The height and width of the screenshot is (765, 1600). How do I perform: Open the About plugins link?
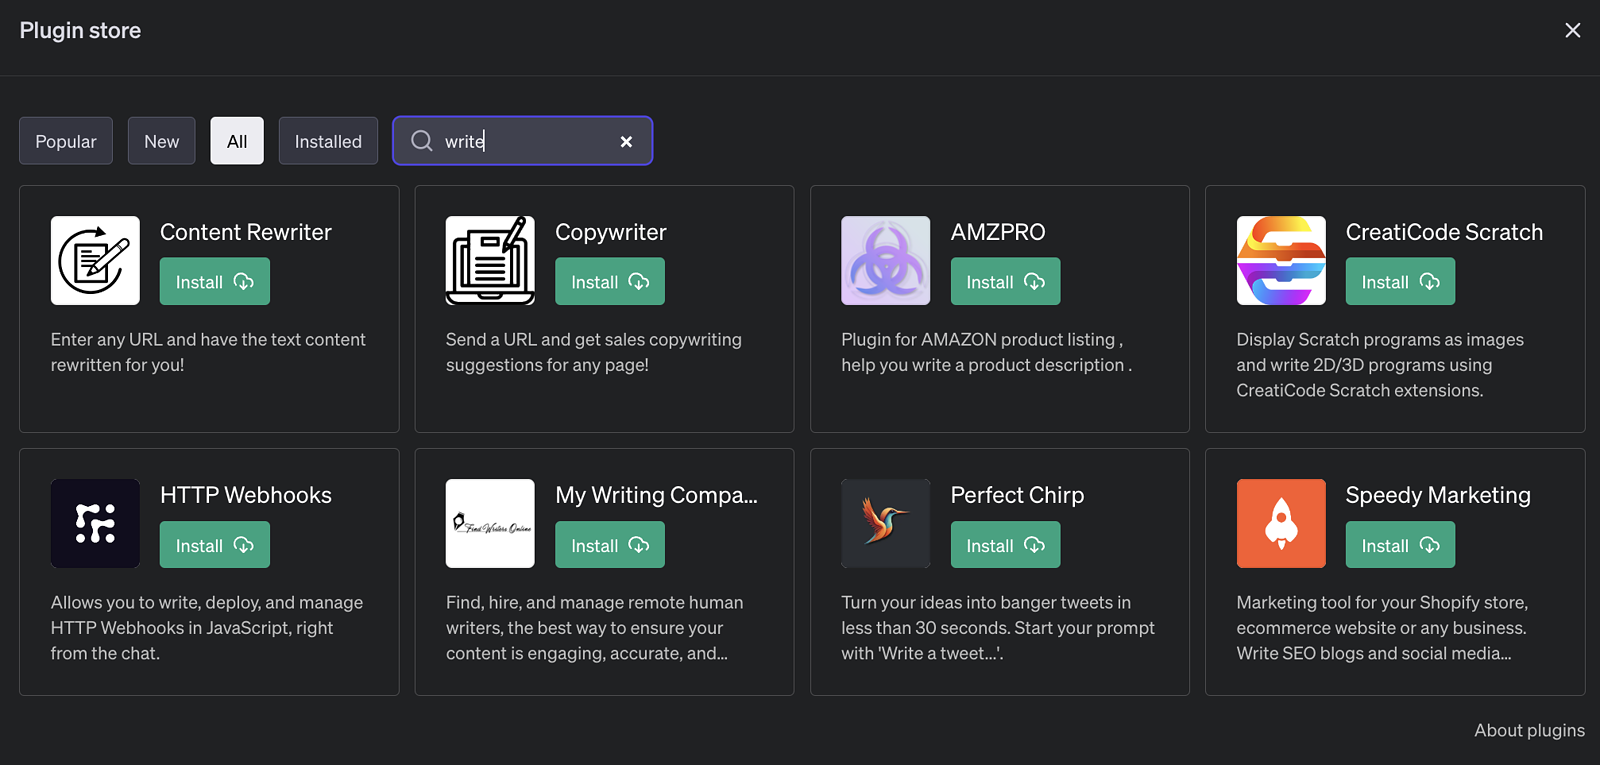pyautogui.click(x=1528, y=730)
